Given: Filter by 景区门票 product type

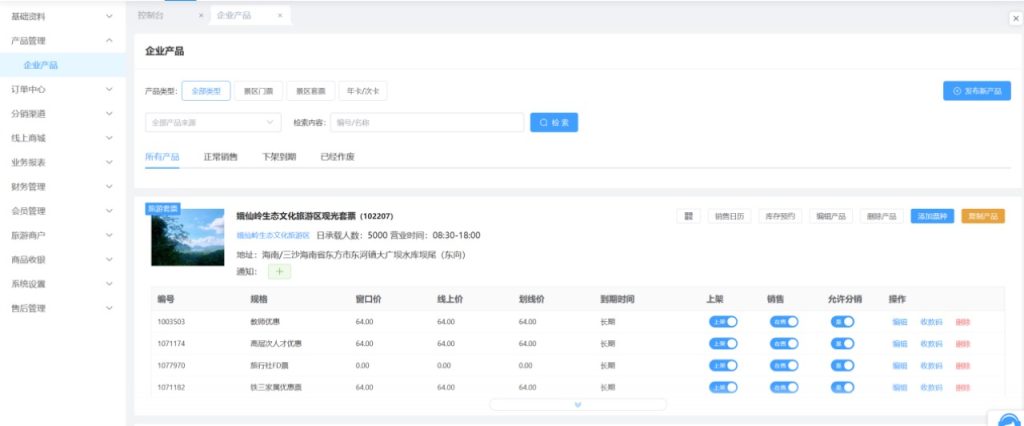Looking at the screenshot, I should point(259,91).
